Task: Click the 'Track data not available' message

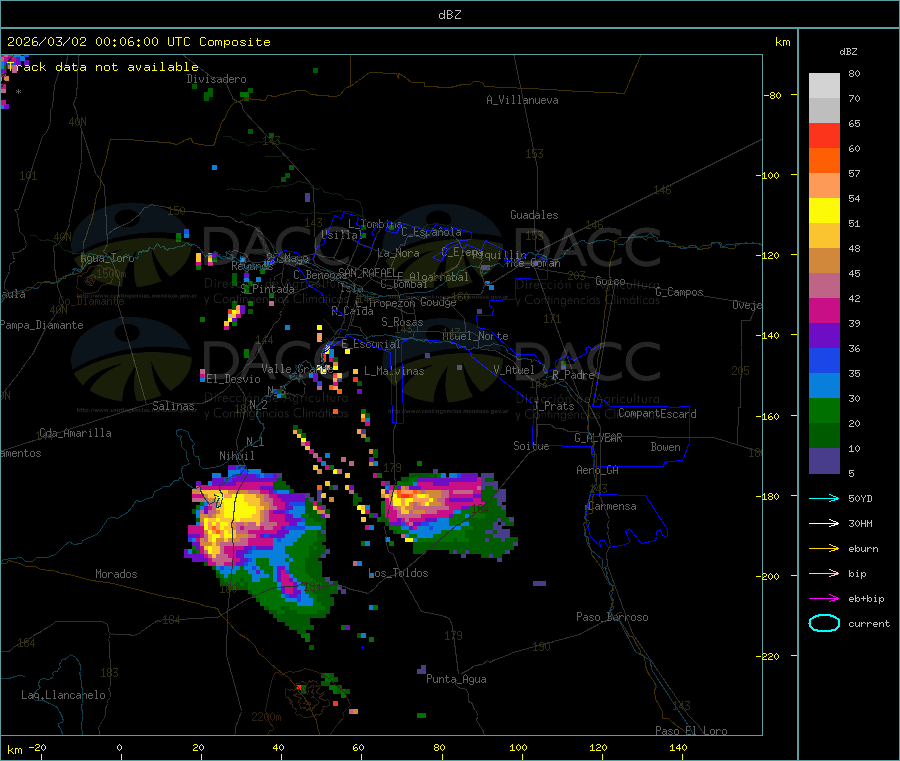Action: [x=103, y=67]
